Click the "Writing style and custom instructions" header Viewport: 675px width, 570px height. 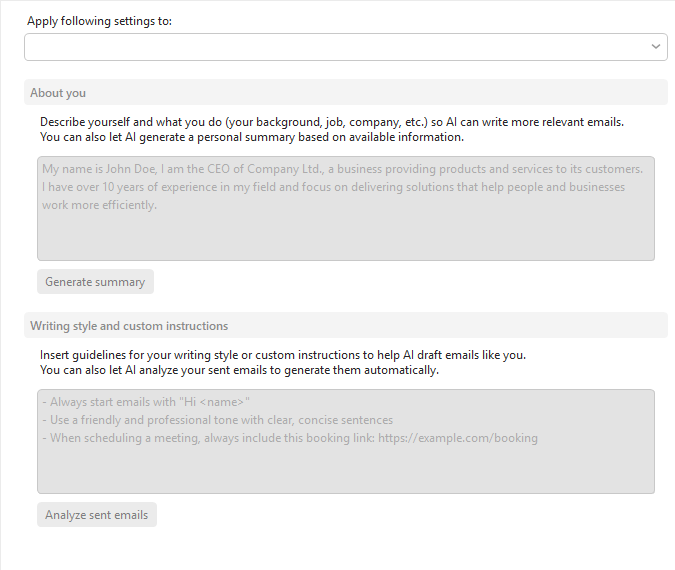point(346,325)
